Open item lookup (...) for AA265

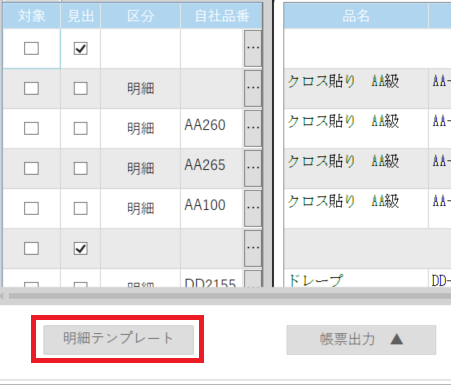[253, 168]
